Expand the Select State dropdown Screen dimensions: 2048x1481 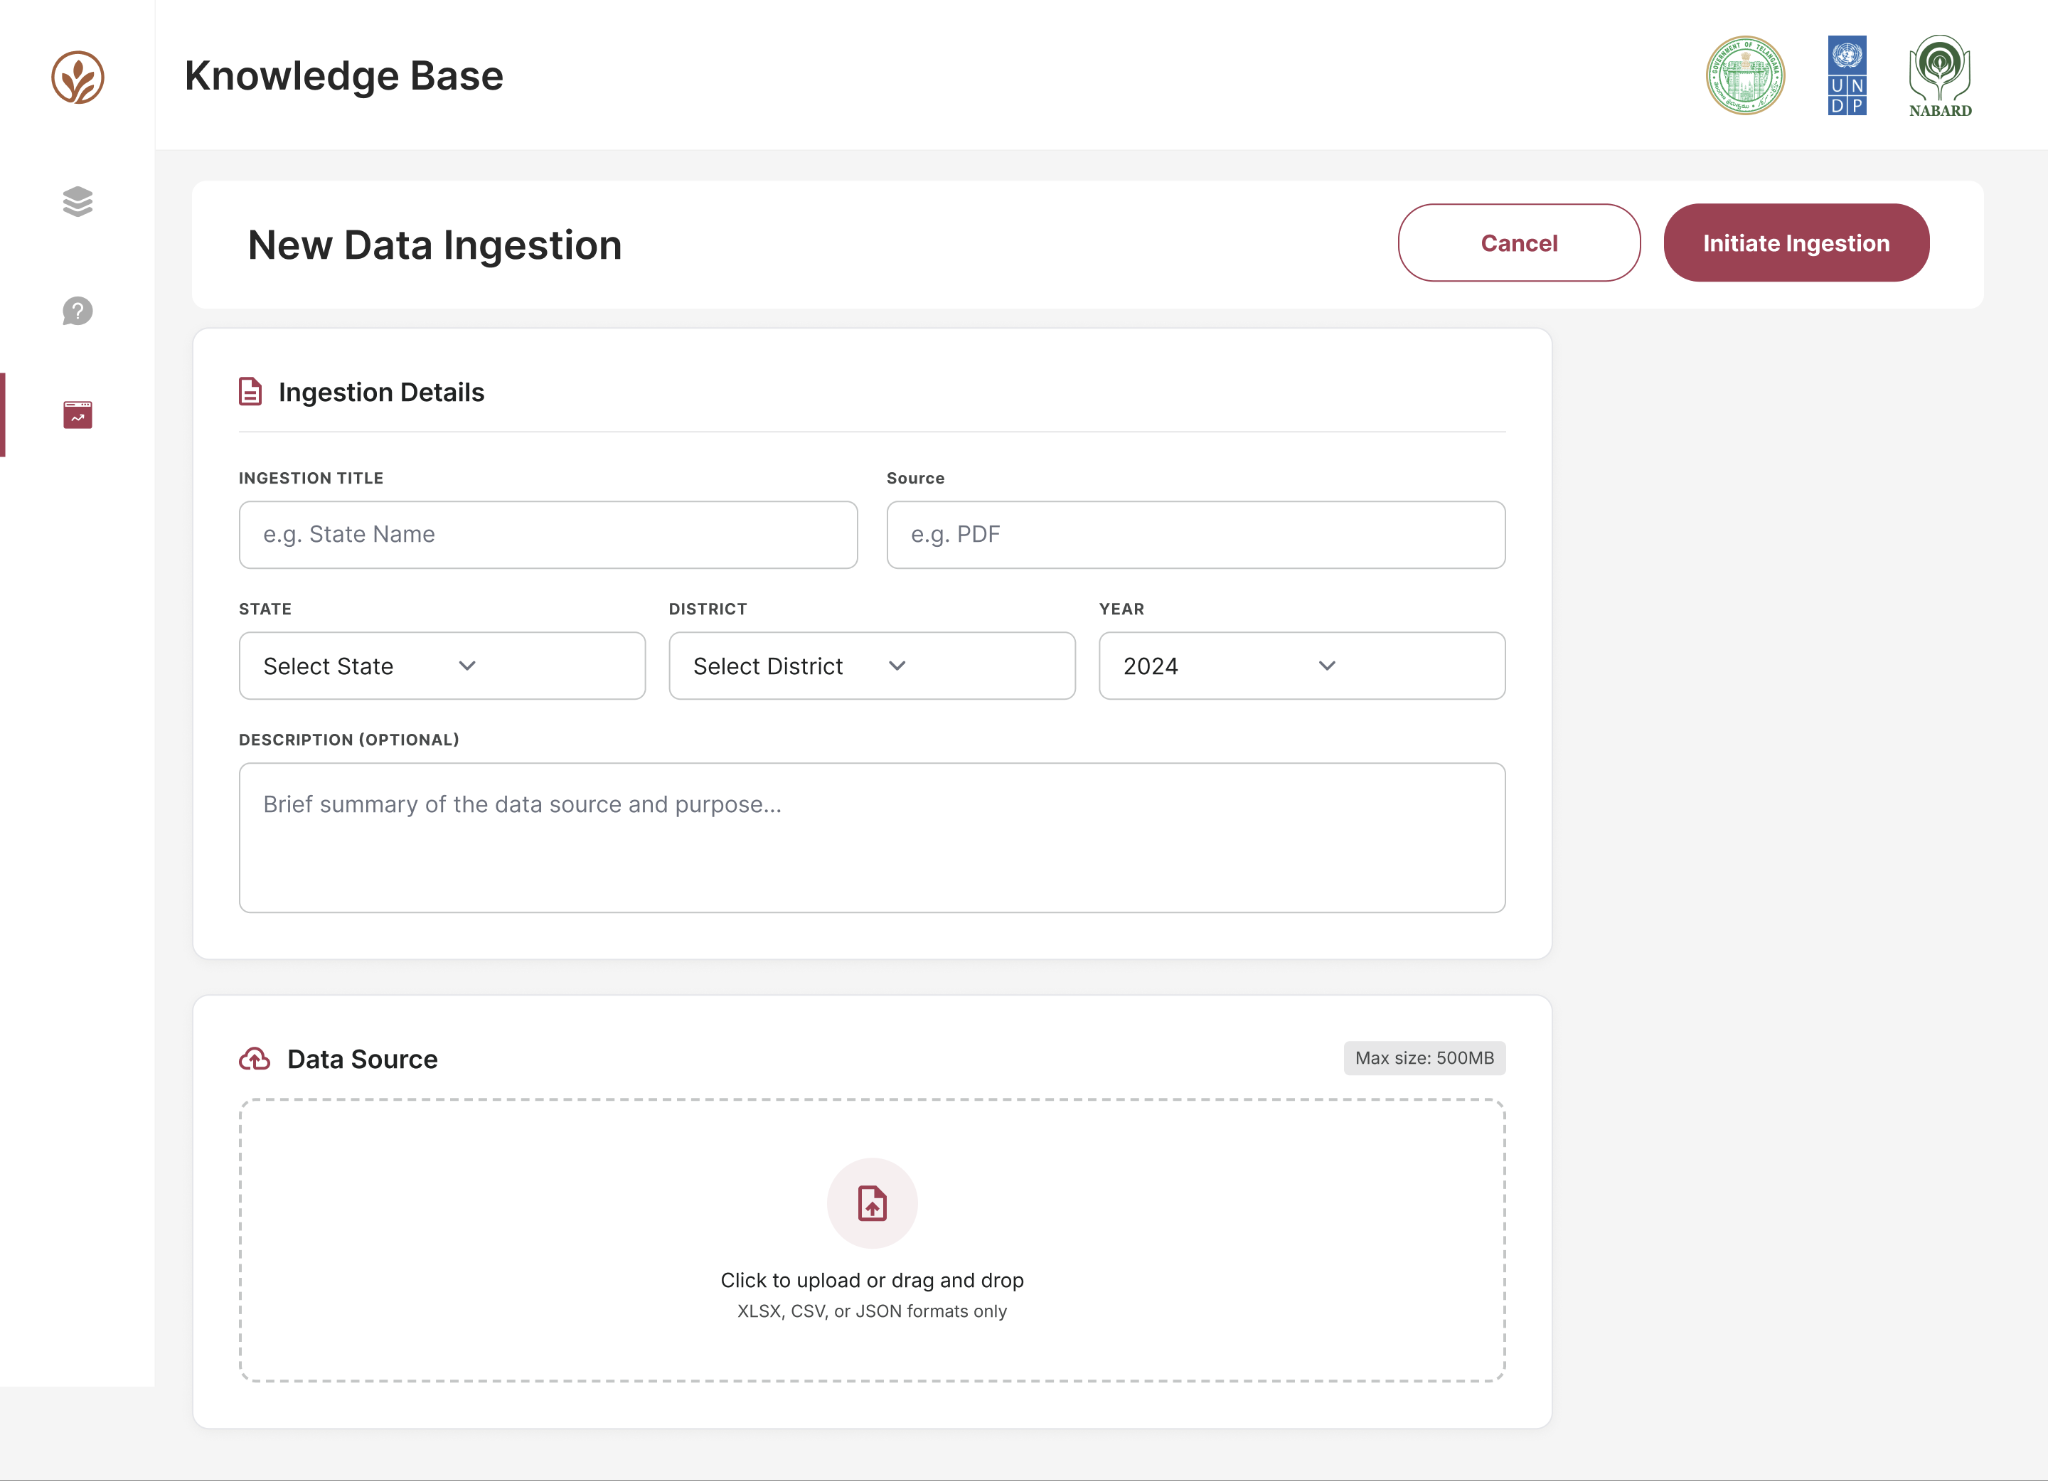[x=442, y=666]
